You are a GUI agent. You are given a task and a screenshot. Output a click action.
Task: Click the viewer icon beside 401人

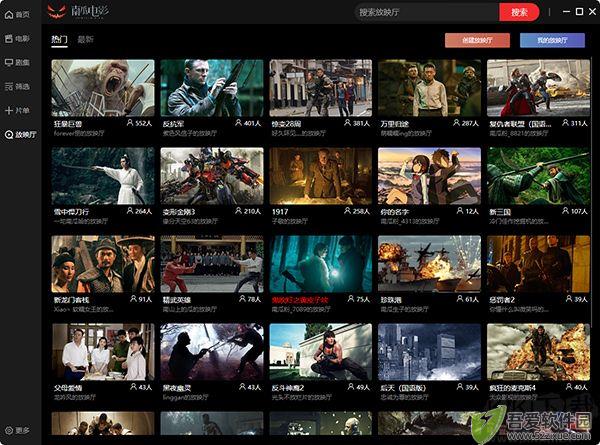[x=238, y=123]
